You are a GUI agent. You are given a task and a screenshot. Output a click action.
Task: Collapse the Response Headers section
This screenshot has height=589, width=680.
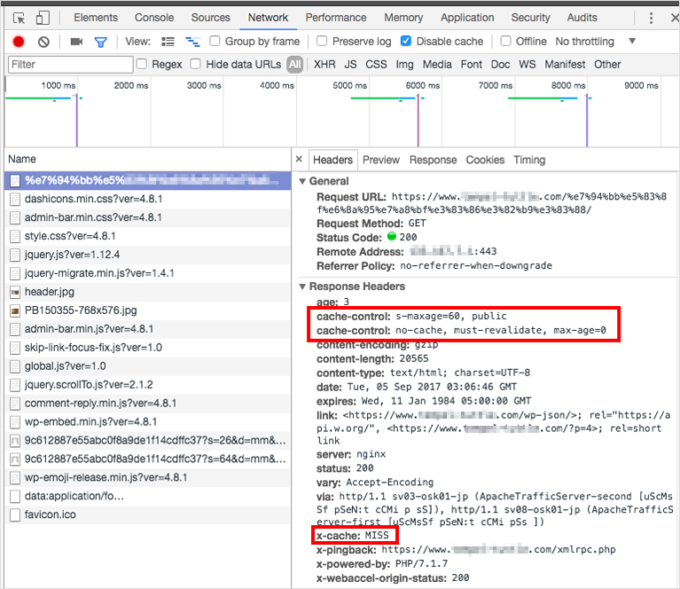click(302, 287)
